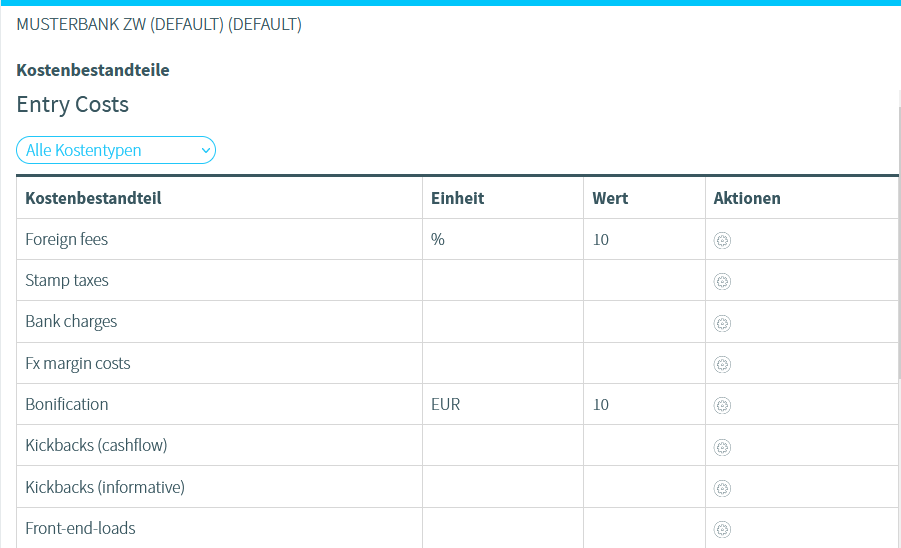Click gear icon for Kickbacks (informative)
Viewport: 901px width, 548px height.
[x=722, y=488]
